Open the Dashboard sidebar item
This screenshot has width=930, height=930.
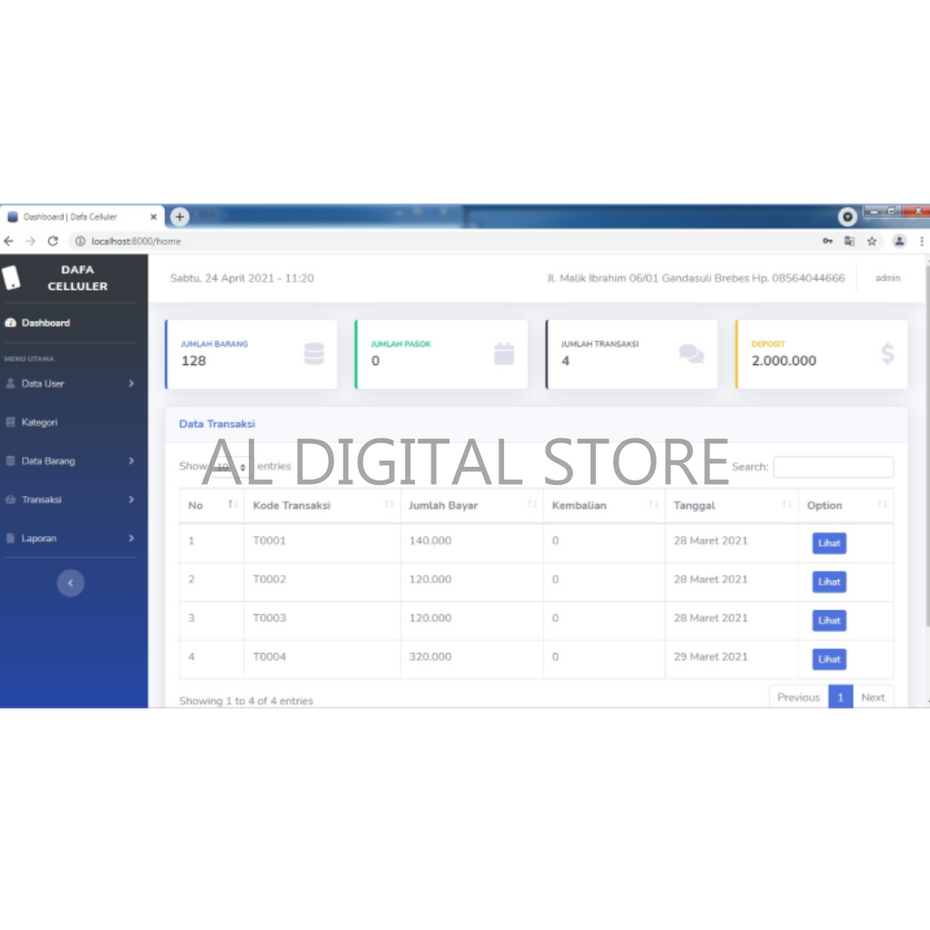tap(46, 323)
